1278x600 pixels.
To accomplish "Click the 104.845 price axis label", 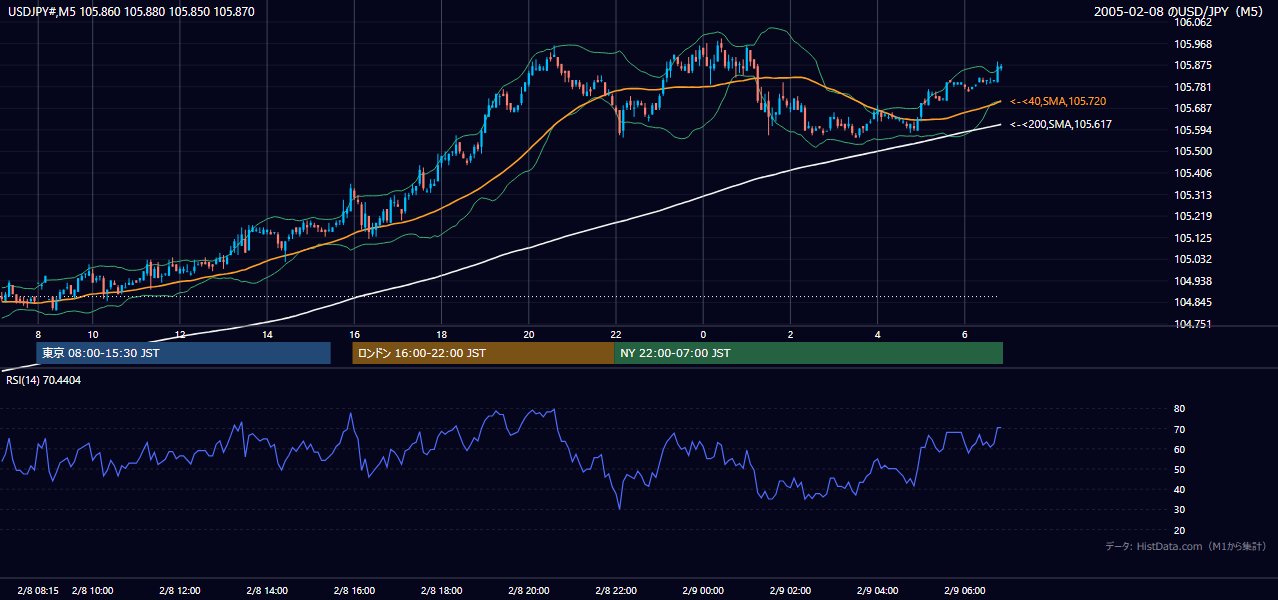I will click(1193, 303).
